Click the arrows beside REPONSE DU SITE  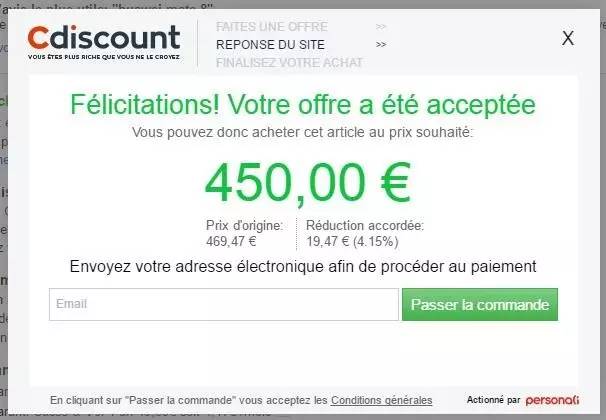coord(381,45)
